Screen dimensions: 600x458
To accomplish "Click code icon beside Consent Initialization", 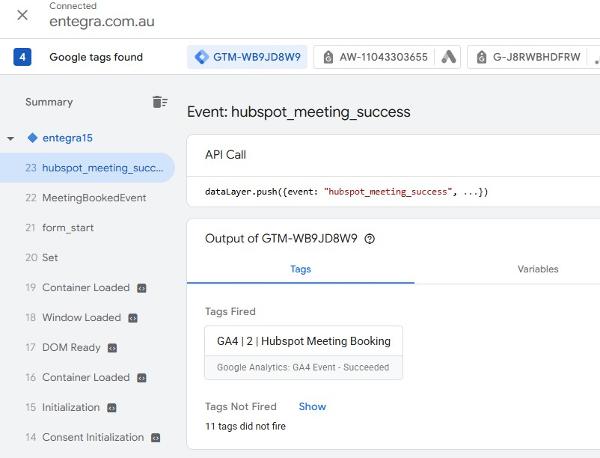I will pos(153,438).
